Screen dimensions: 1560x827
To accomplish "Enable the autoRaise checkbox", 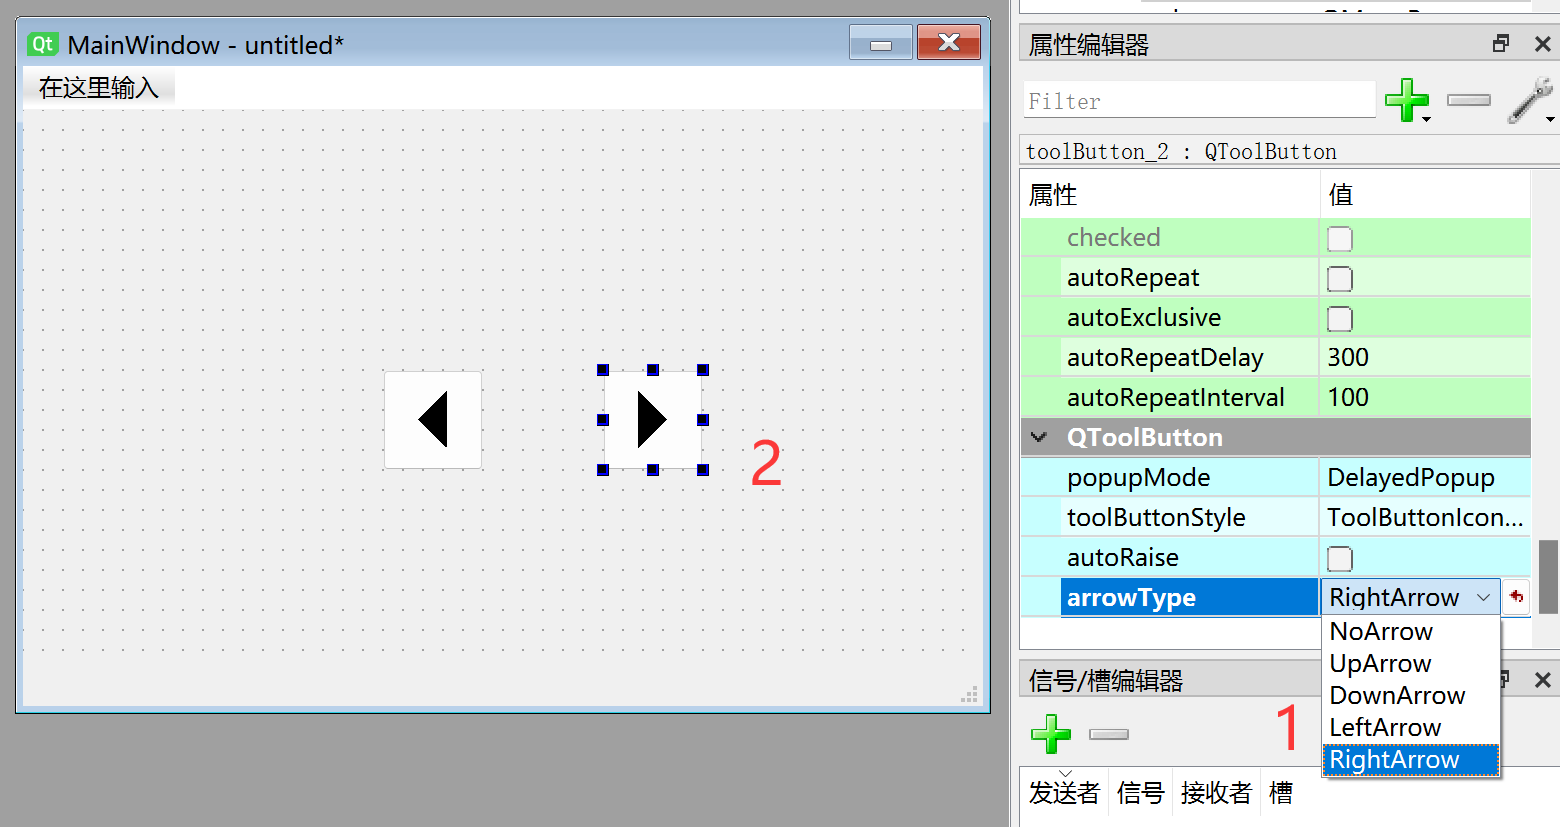I will tap(1340, 558).
